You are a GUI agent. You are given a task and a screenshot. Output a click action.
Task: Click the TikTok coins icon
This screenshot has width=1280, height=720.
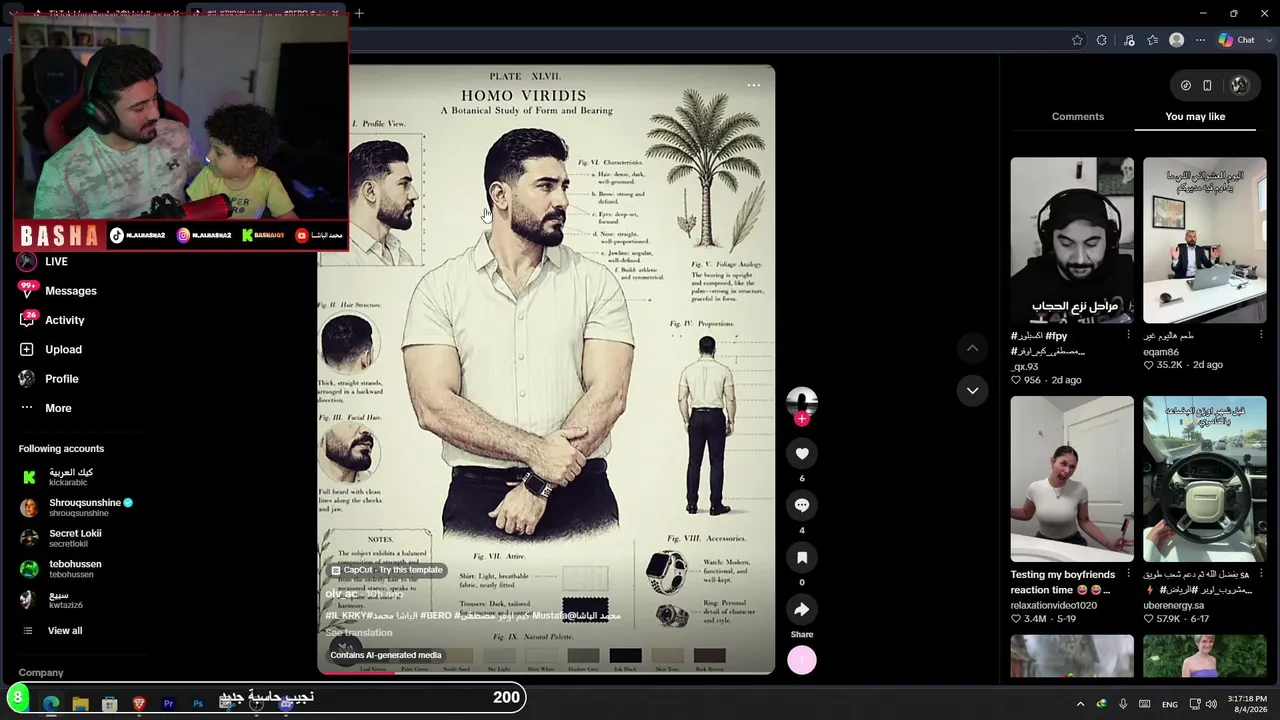[1186, 85]
